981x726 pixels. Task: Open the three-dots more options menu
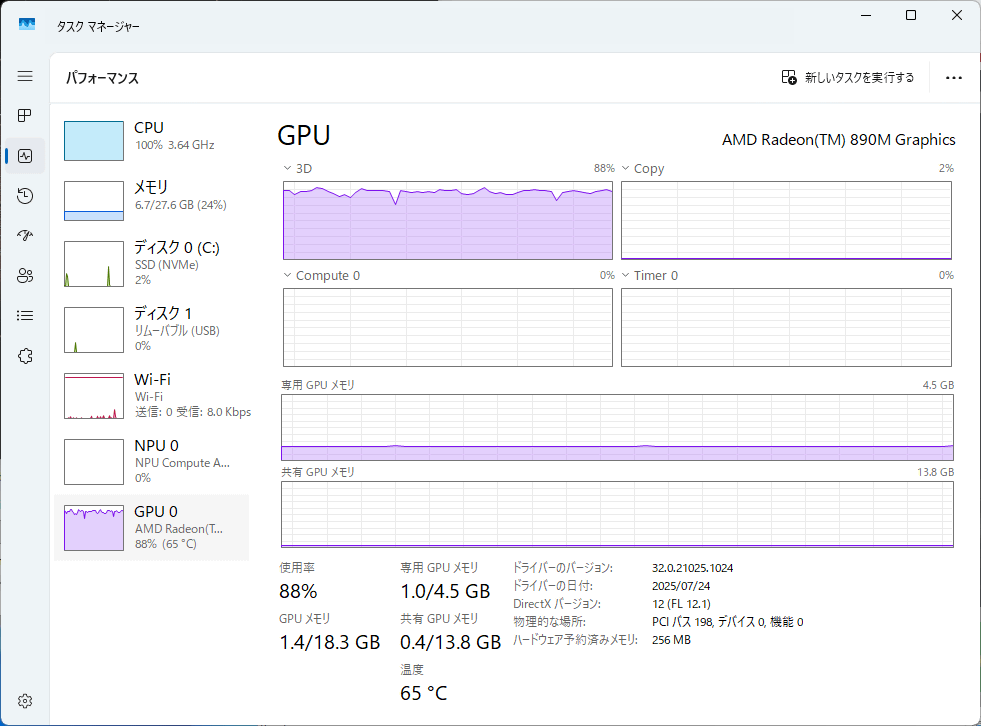[953, 78]
